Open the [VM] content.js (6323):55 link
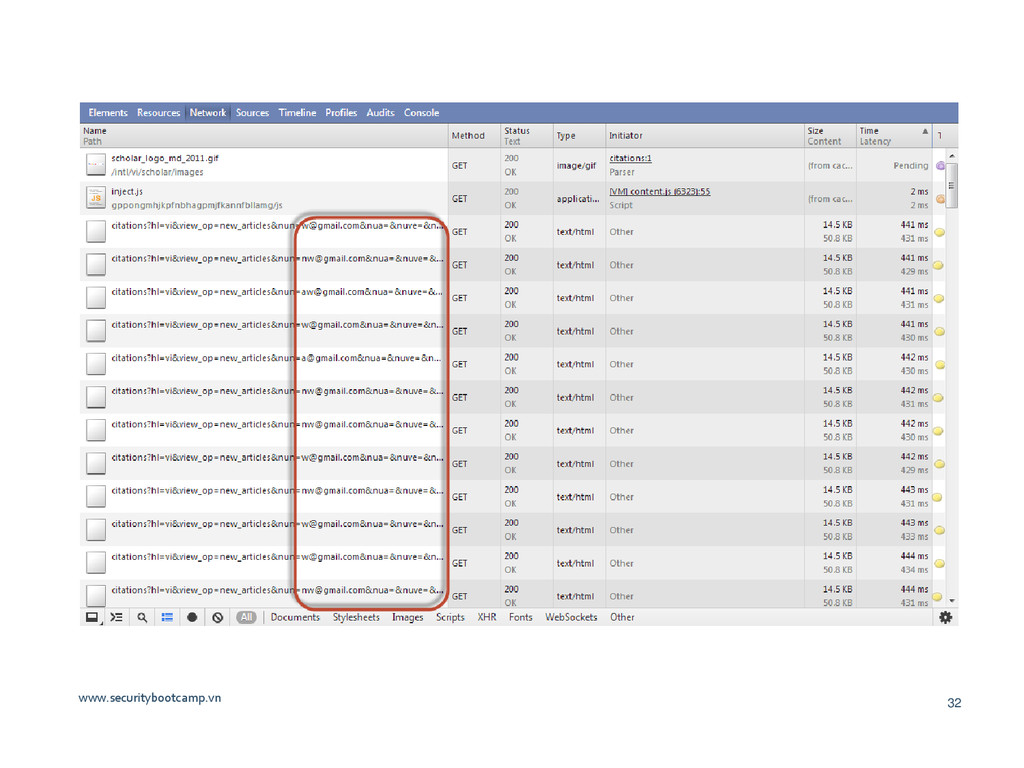Image resolution: width=1024 pixels, height=768 pixels. tap(660, 191)
